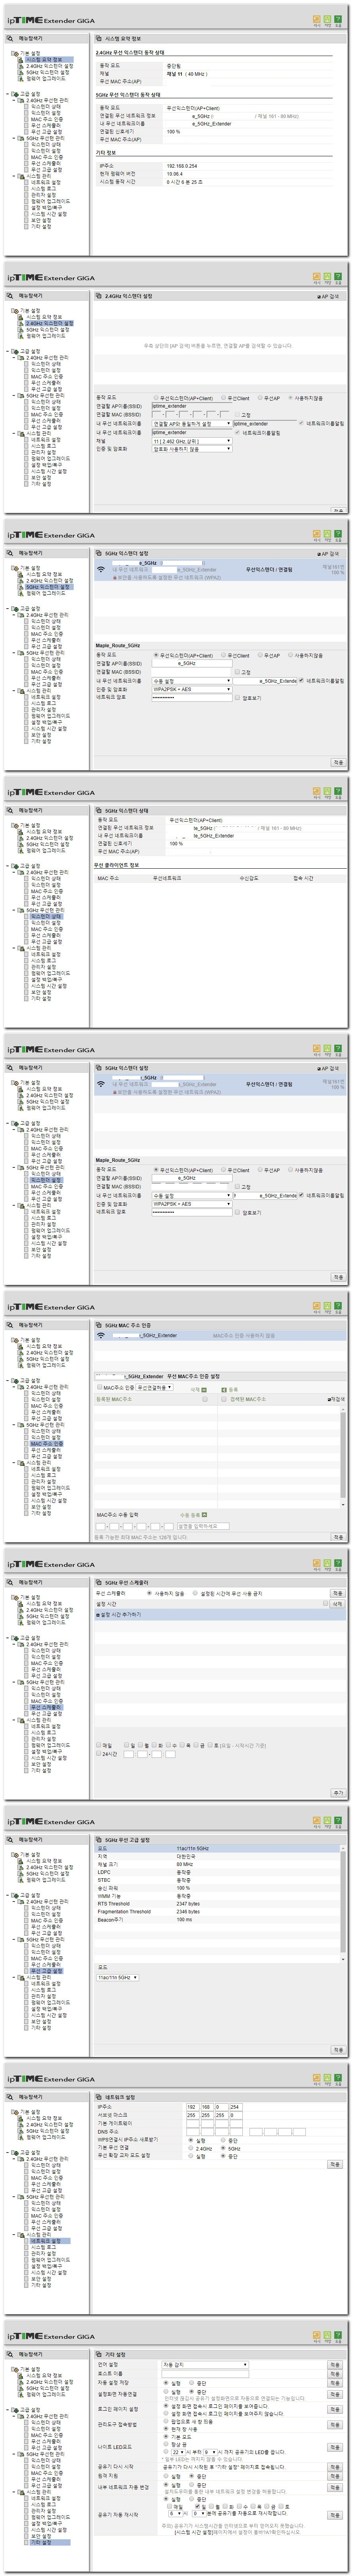Open 펌웨어 업그레이드 under 기본 설정 beside 5GHz 익스텐더 상태
This screenshot has height=2576, width=352.
point(46,850)
